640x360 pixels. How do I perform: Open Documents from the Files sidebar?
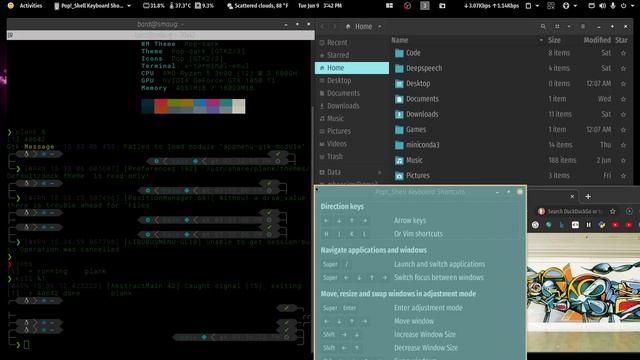click(x=352, y=93)
